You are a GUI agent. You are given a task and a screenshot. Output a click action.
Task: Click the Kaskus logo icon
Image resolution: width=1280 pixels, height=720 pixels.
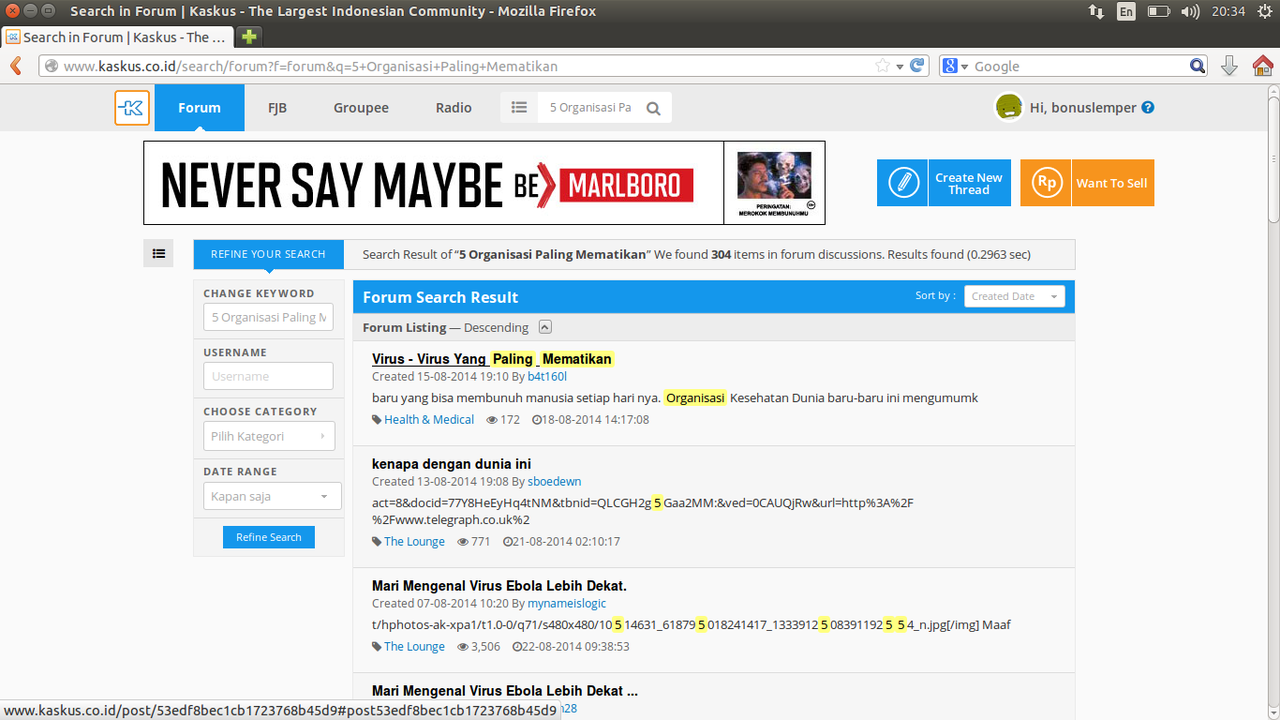(x=132, y=107)
